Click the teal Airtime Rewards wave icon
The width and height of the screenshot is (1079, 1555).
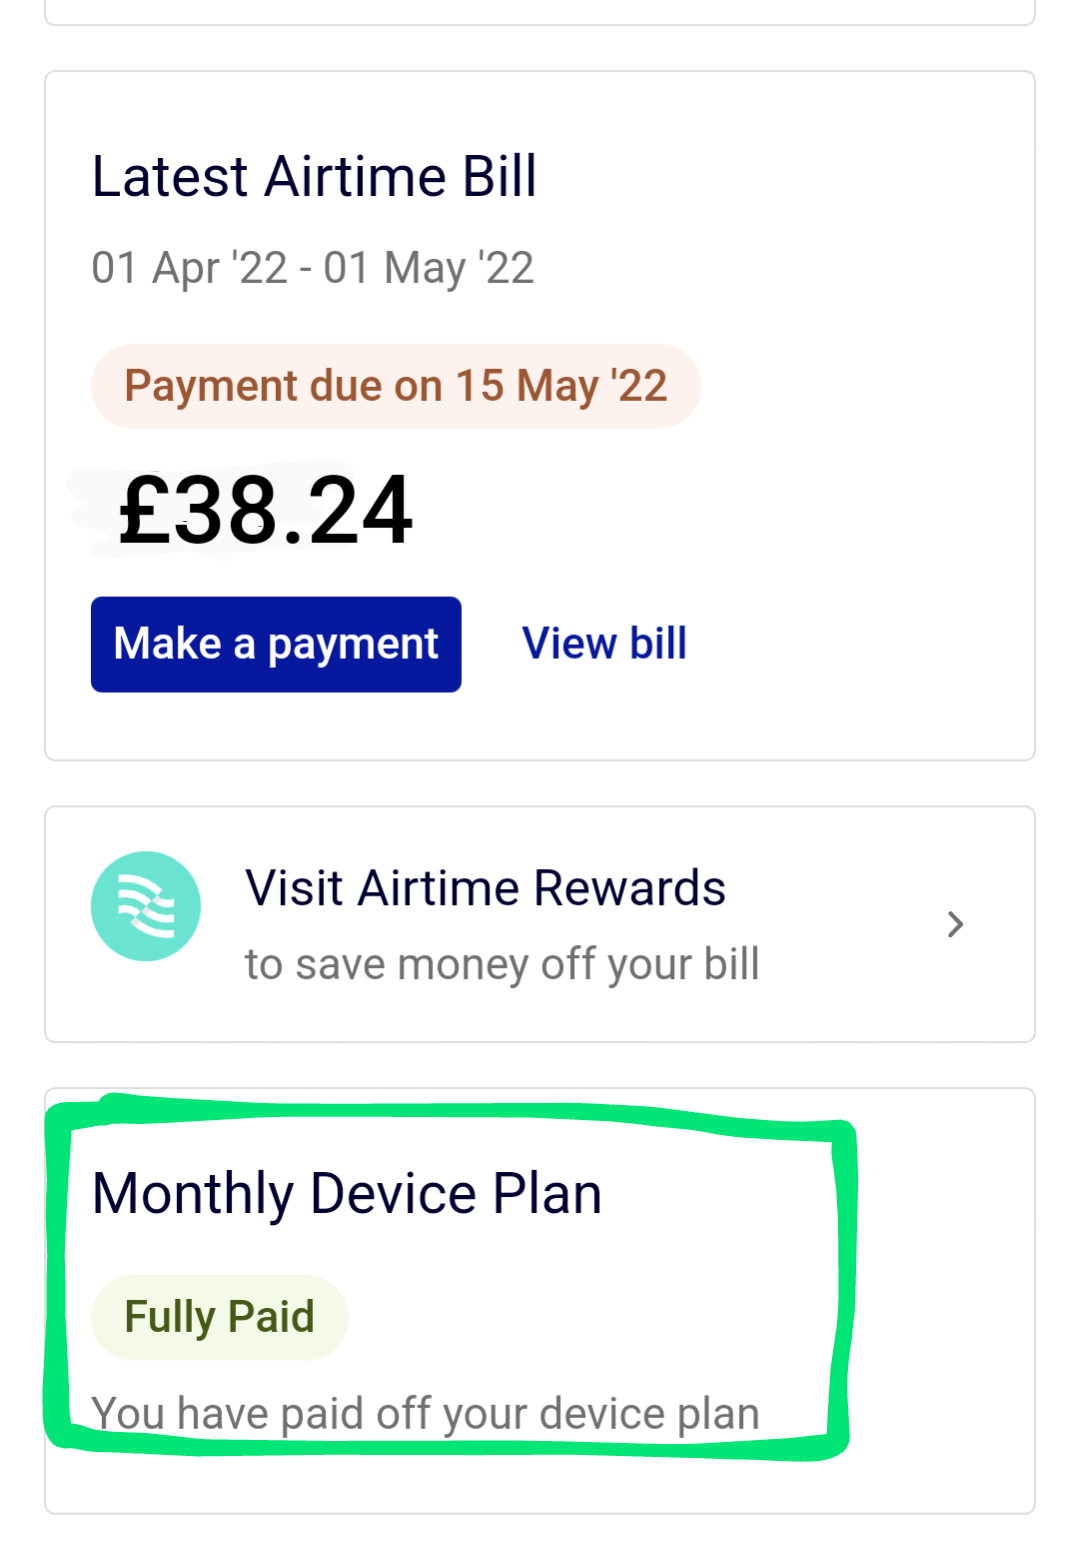pos(146,906)
